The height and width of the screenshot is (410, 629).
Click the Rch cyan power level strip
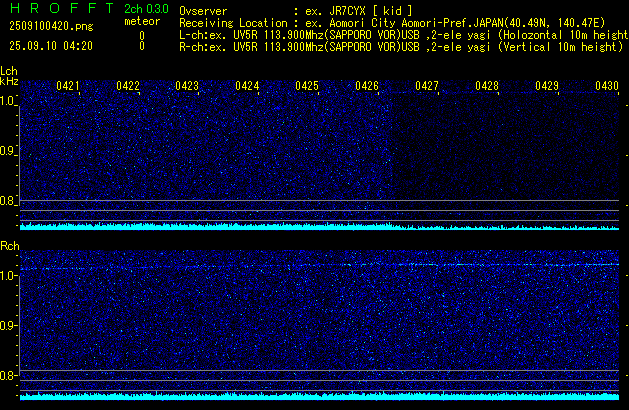pyautogui.click(x=319, y=396)
